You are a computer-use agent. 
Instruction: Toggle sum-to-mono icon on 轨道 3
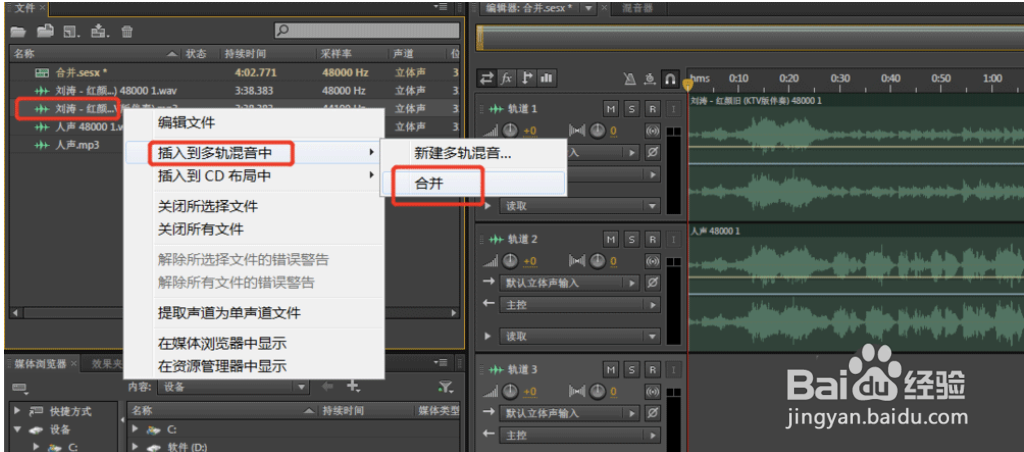pyautogui.click(x=652, y=391)
